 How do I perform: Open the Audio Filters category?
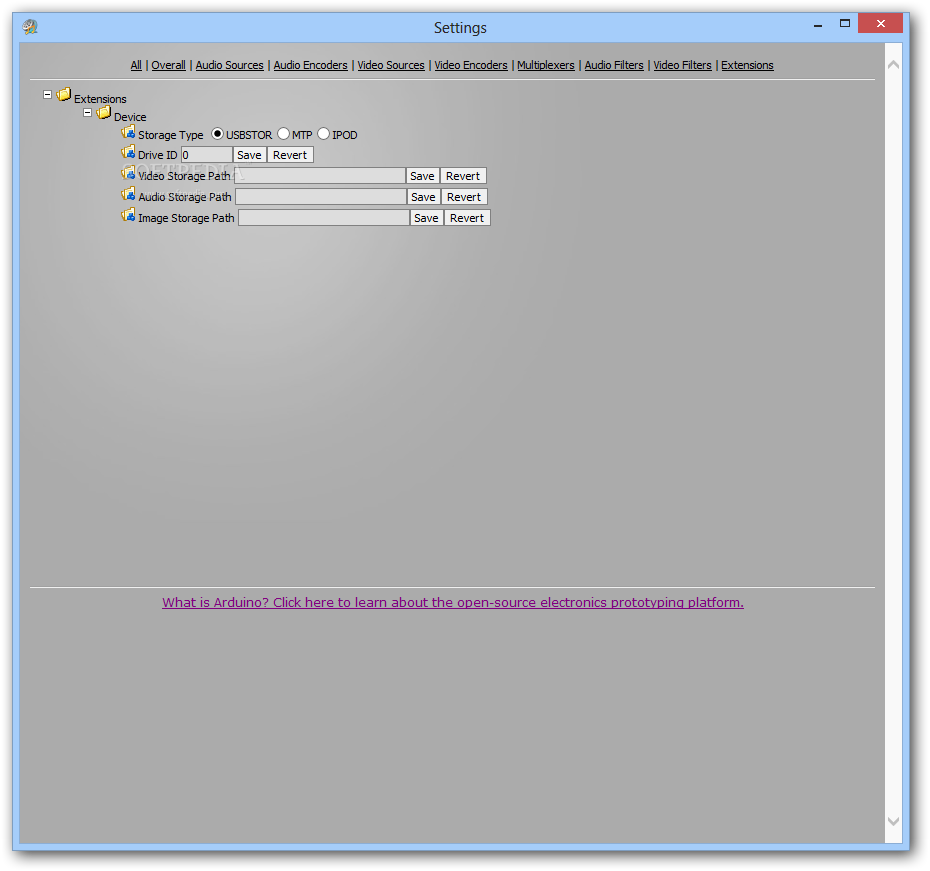[614, 65]
